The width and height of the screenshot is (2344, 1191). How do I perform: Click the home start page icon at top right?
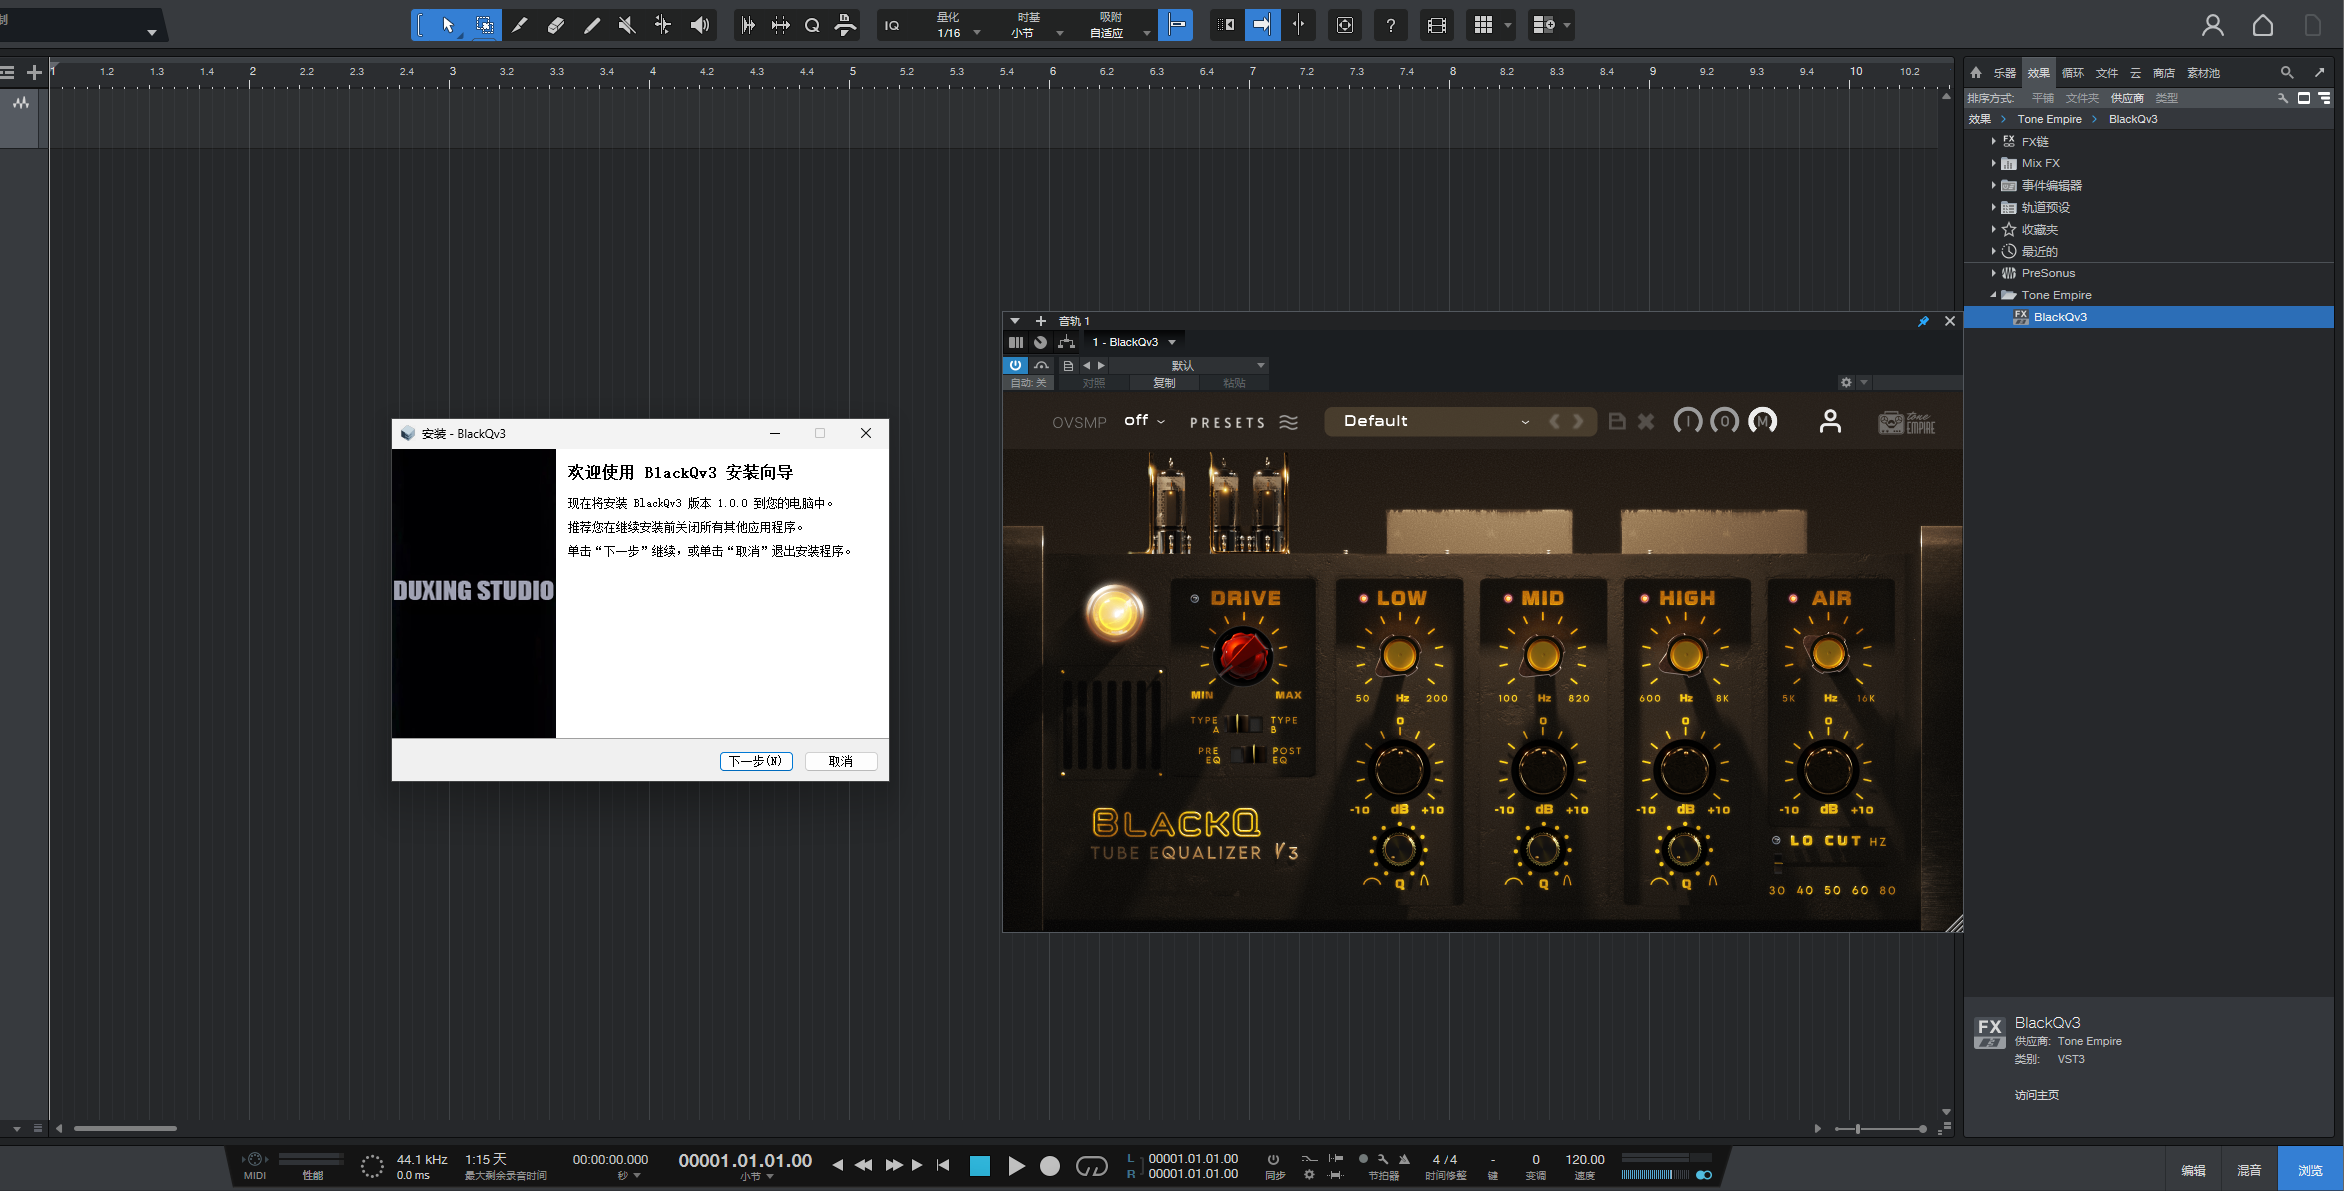[2263, 25]
